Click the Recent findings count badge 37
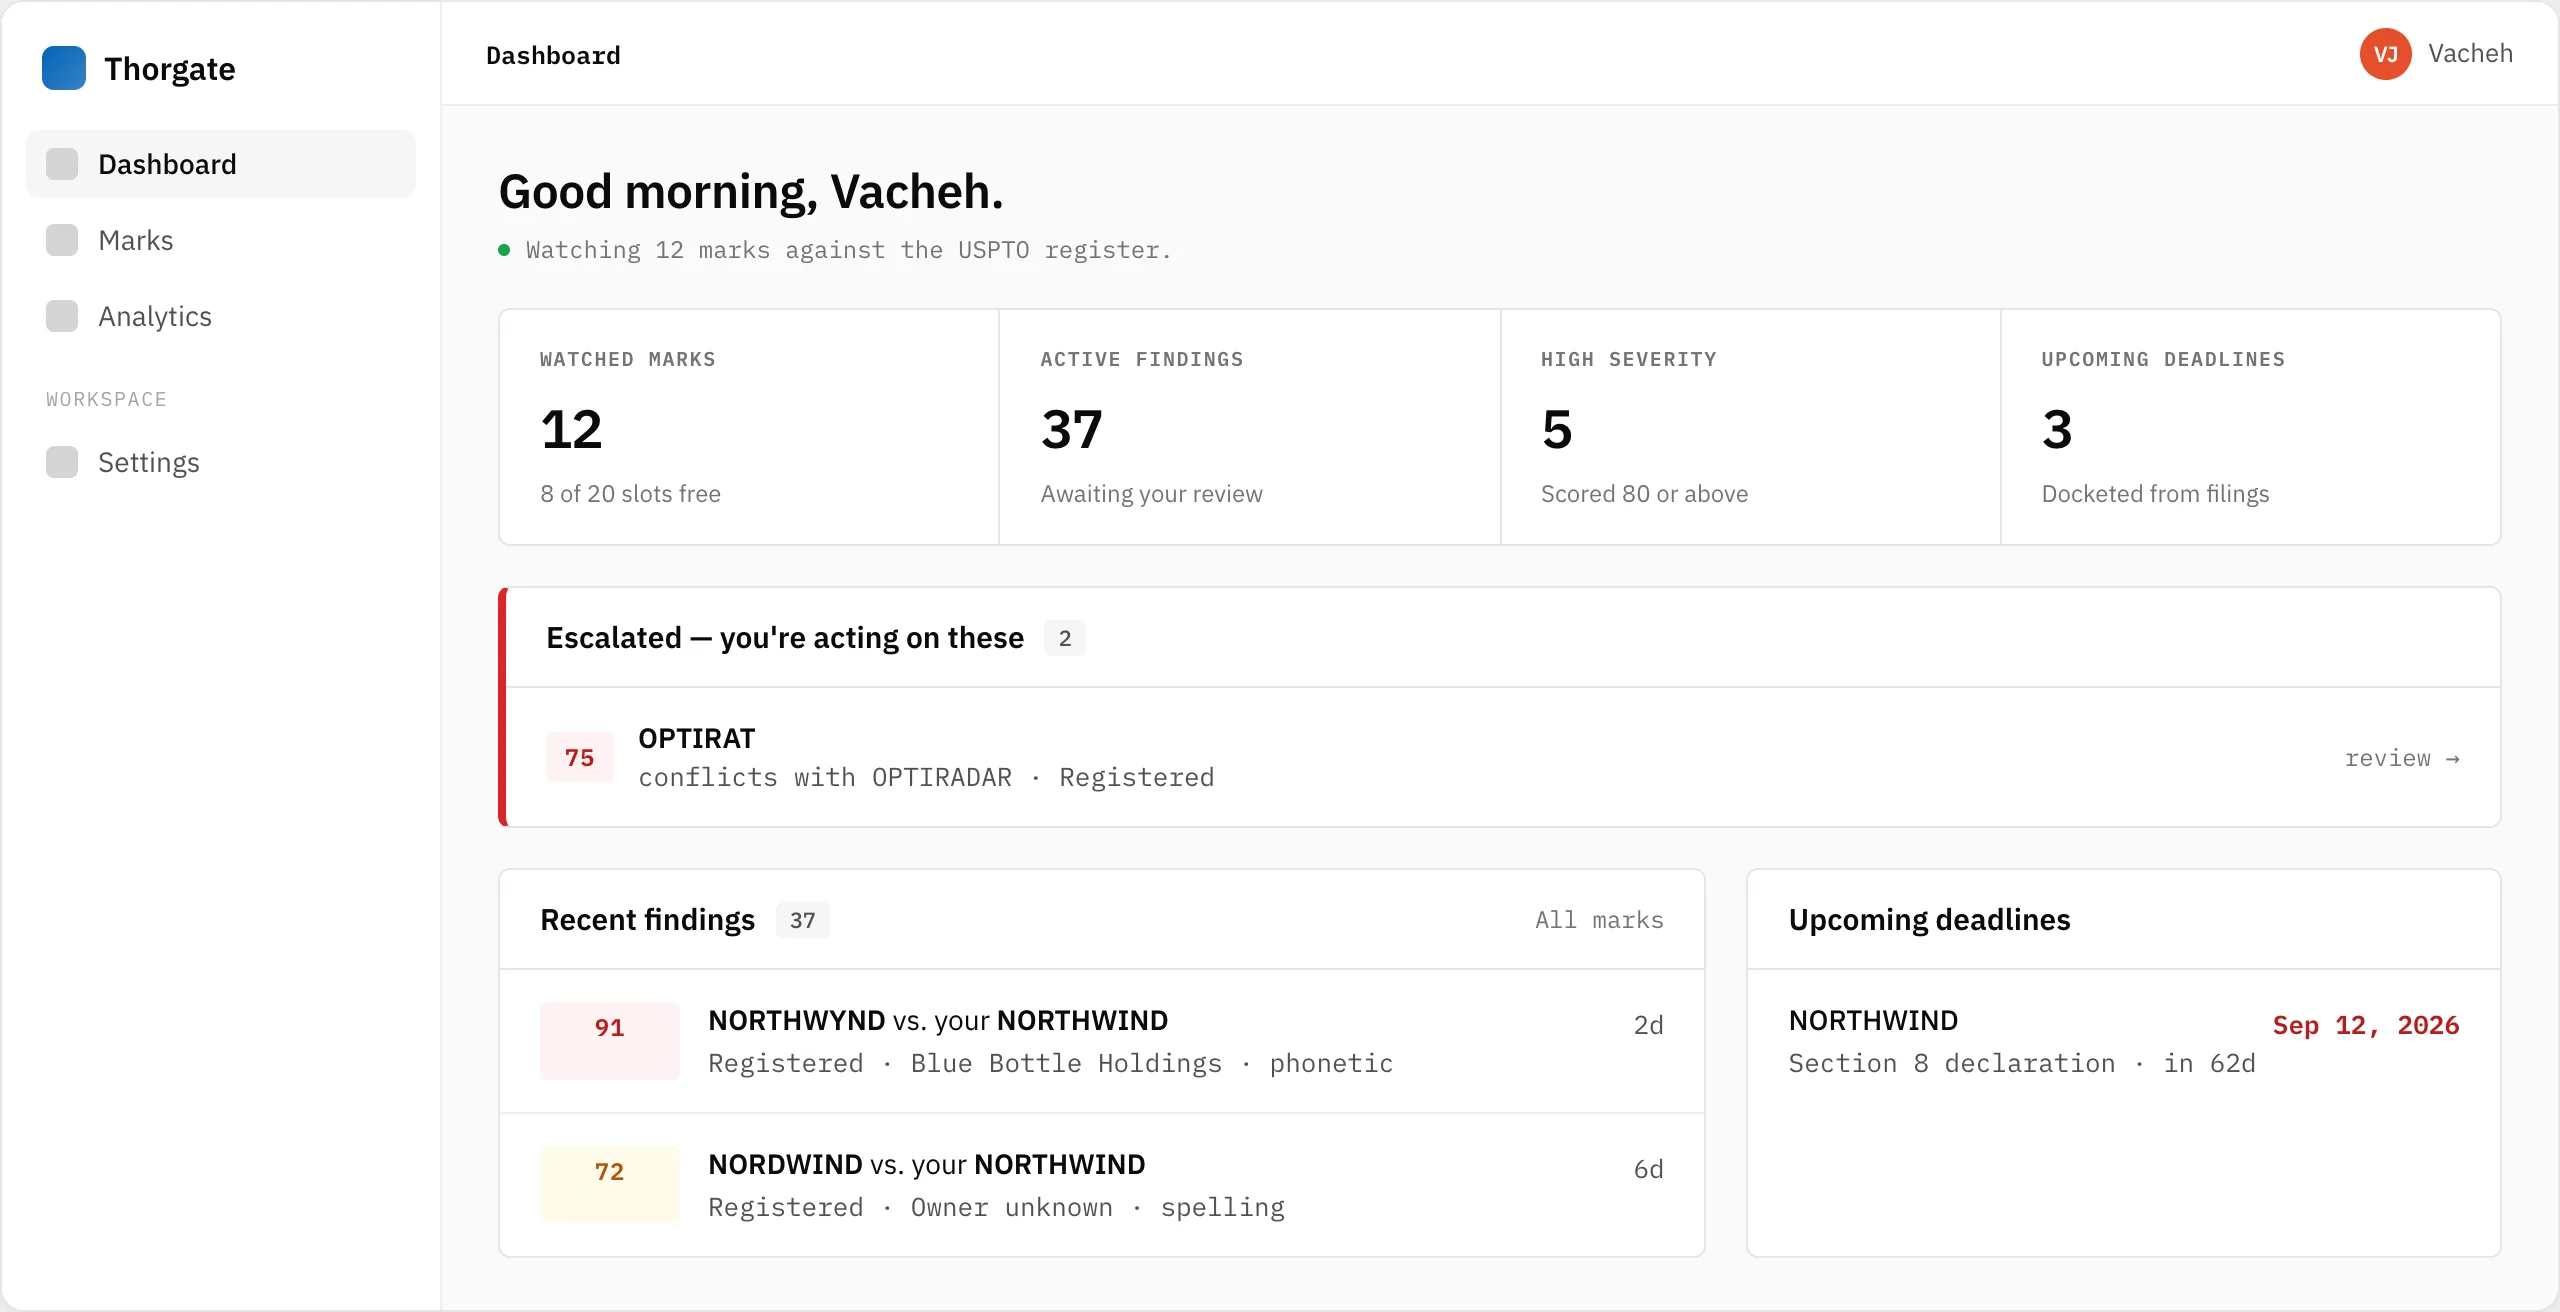 pos(803,920)
